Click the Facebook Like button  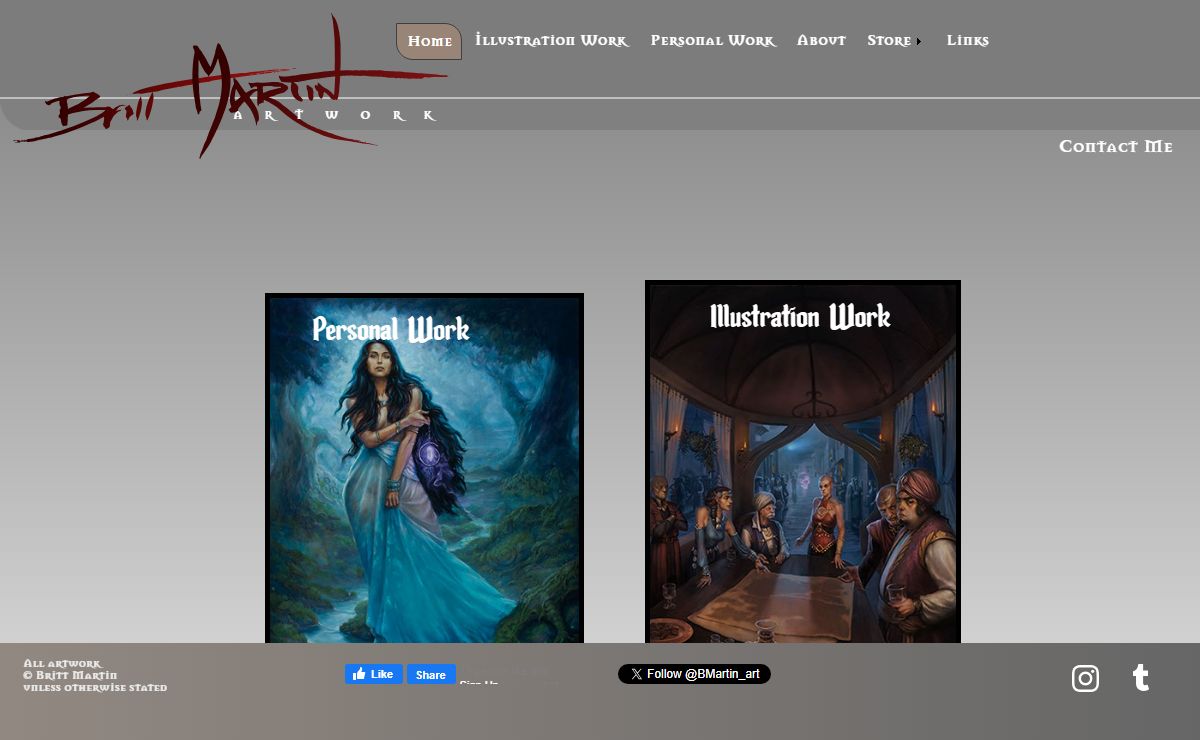pyautogui.click(x=374, y=674)
